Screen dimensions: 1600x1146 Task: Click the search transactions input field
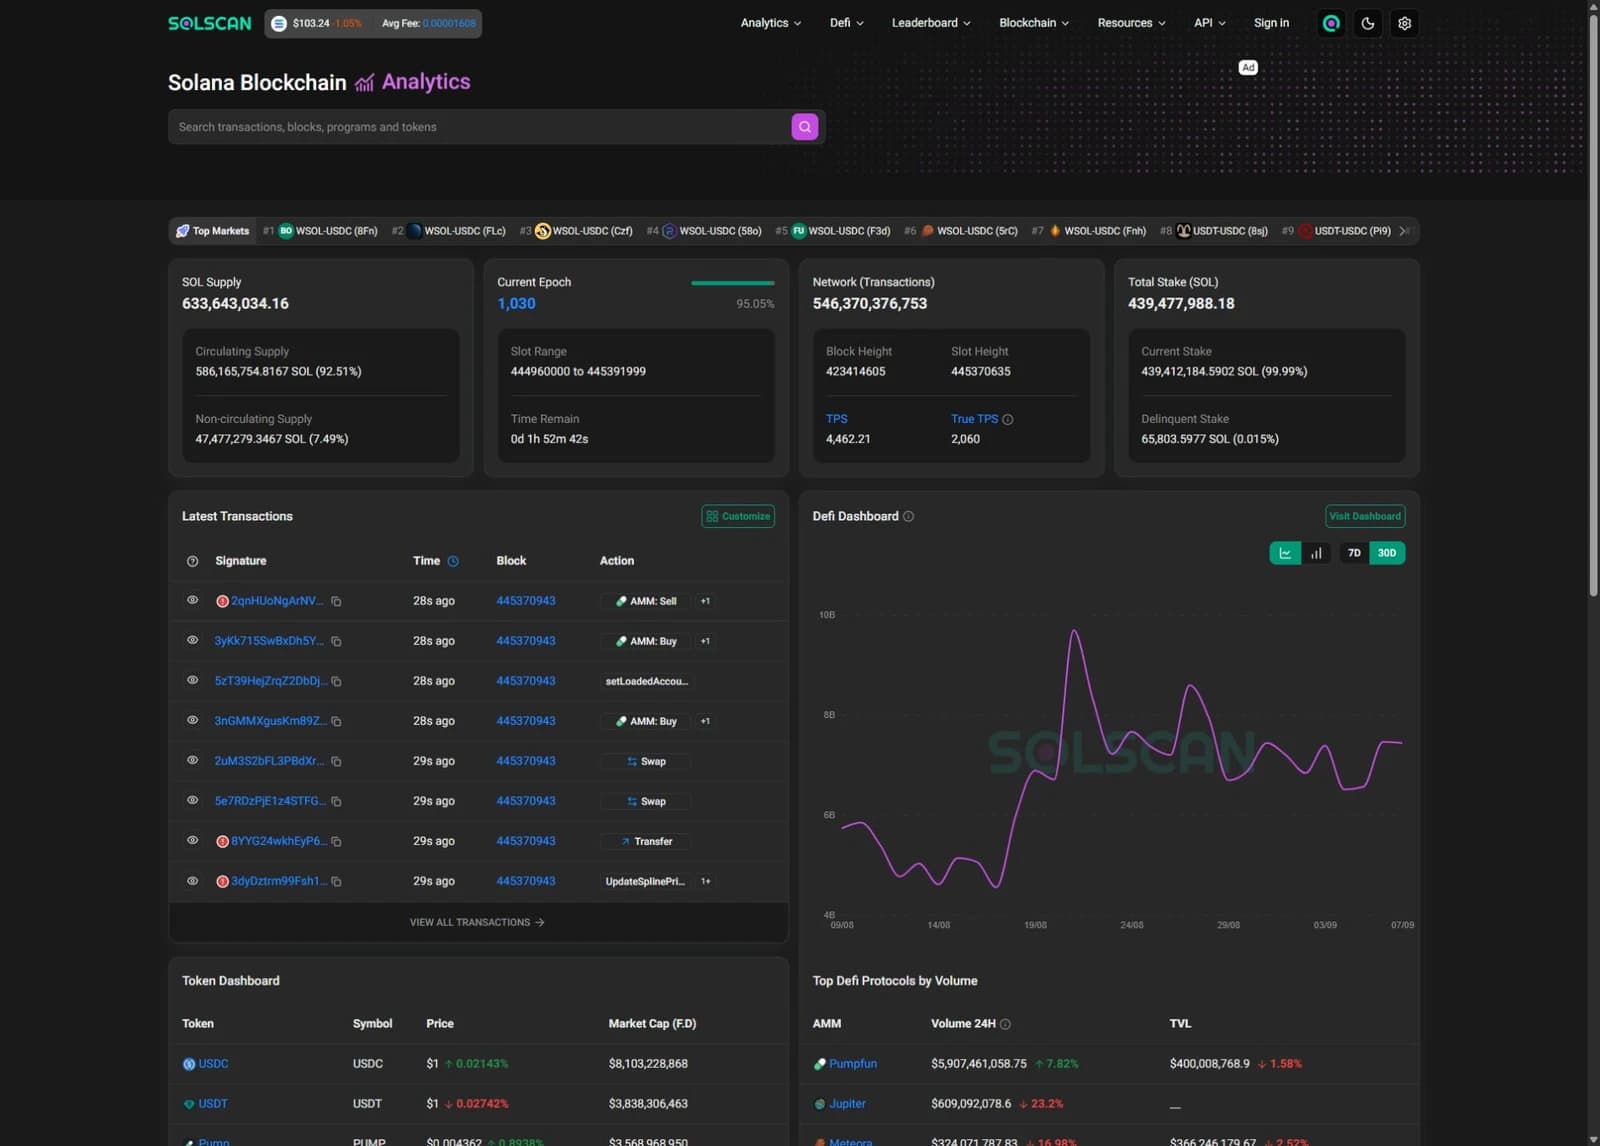tap(480, 127)
